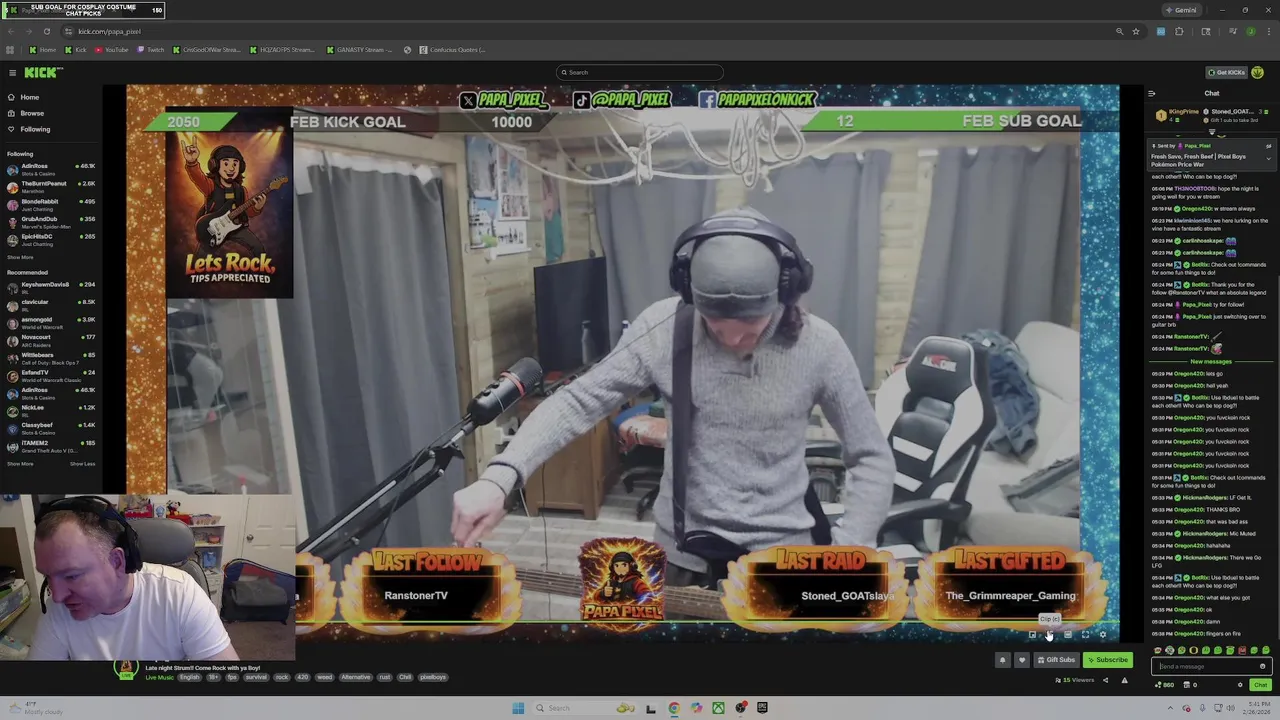The height and width of the screenshot is (720, 1280).
Task: Focus the Kick search box
Action: click(640, 72)
